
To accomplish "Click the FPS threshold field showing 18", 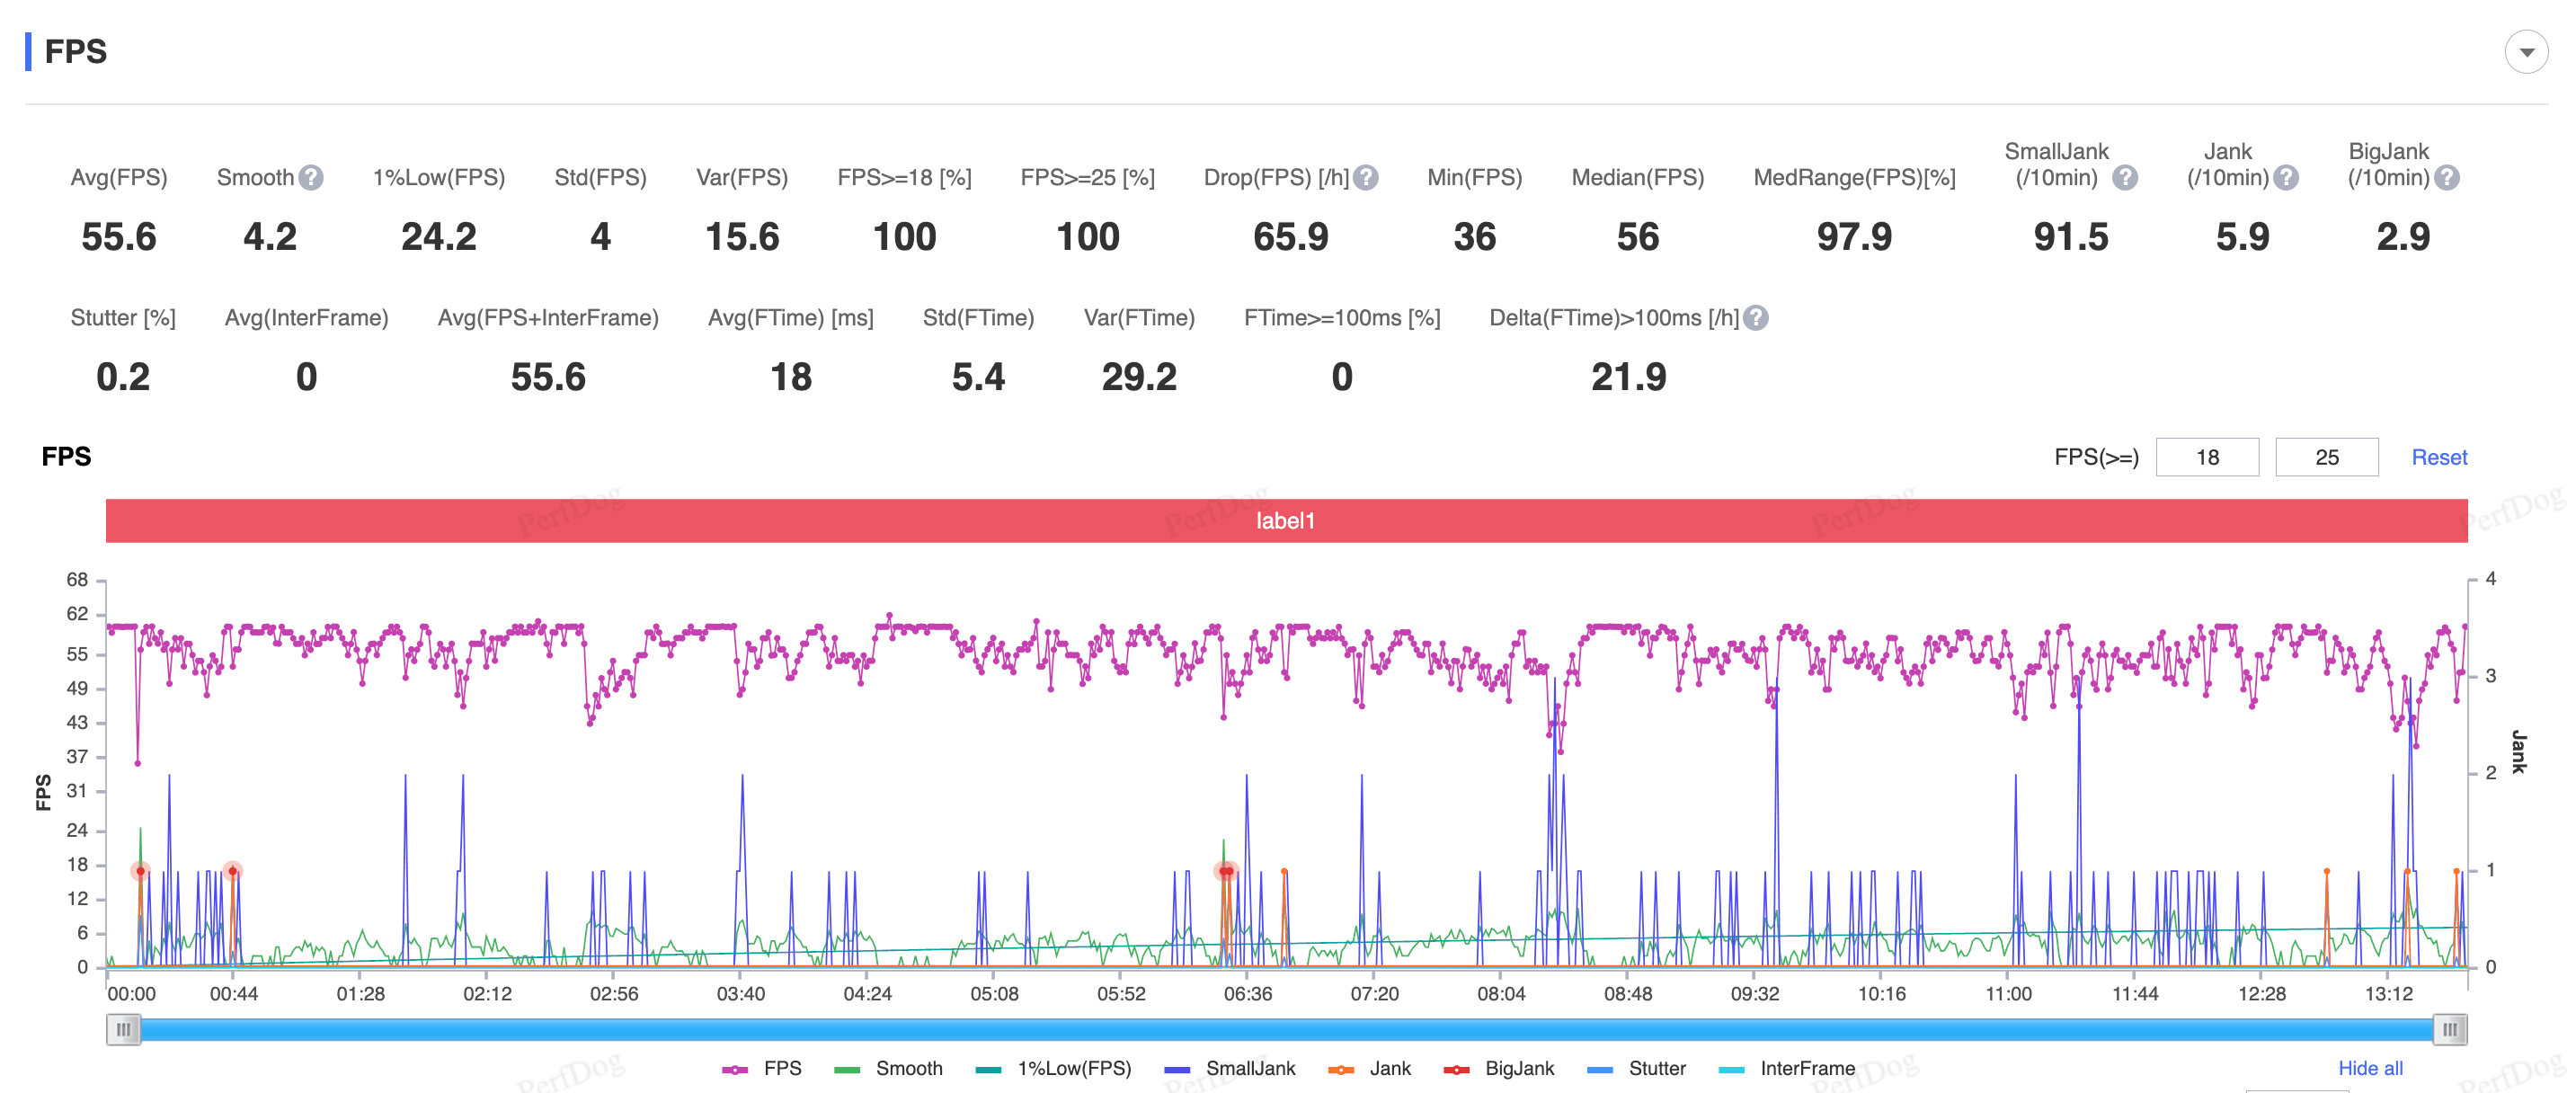I will pos(2207,457).
